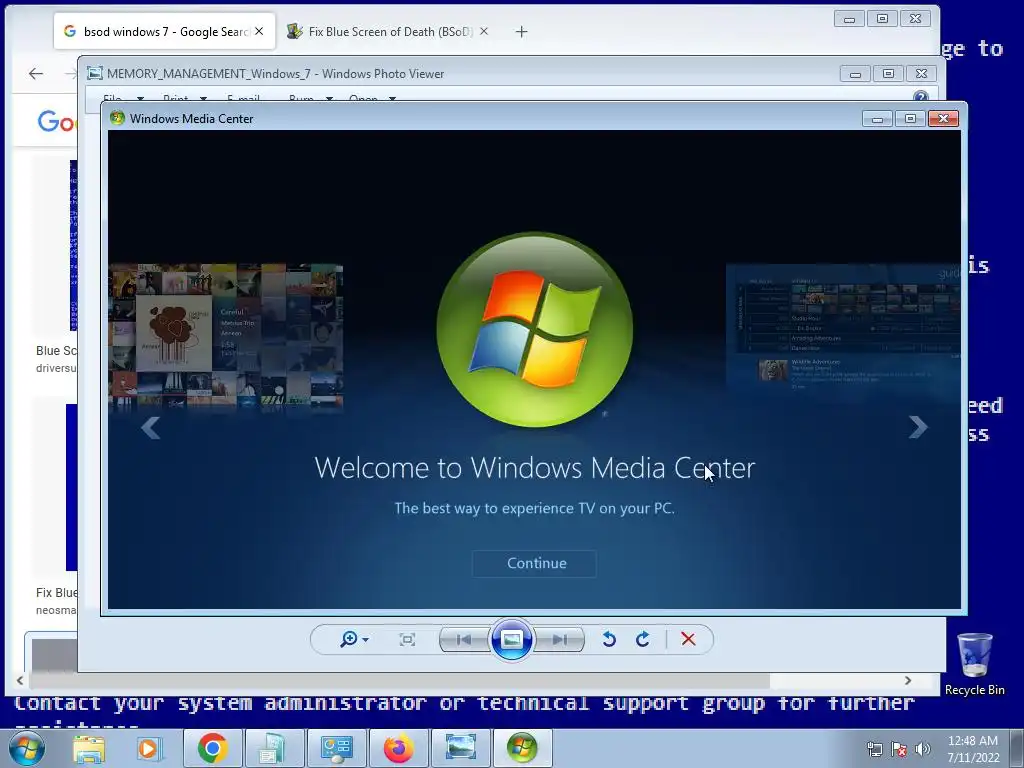1024x768 pixels.
Task: Switch to Google Chrome on taskbar
Action: [212, 748]
